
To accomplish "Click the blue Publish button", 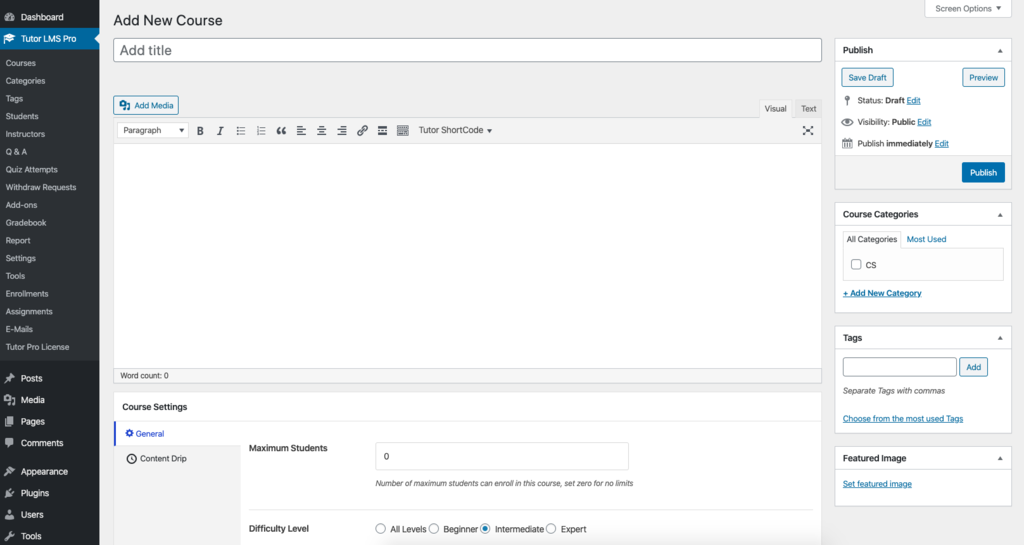I will pos(982,172).
